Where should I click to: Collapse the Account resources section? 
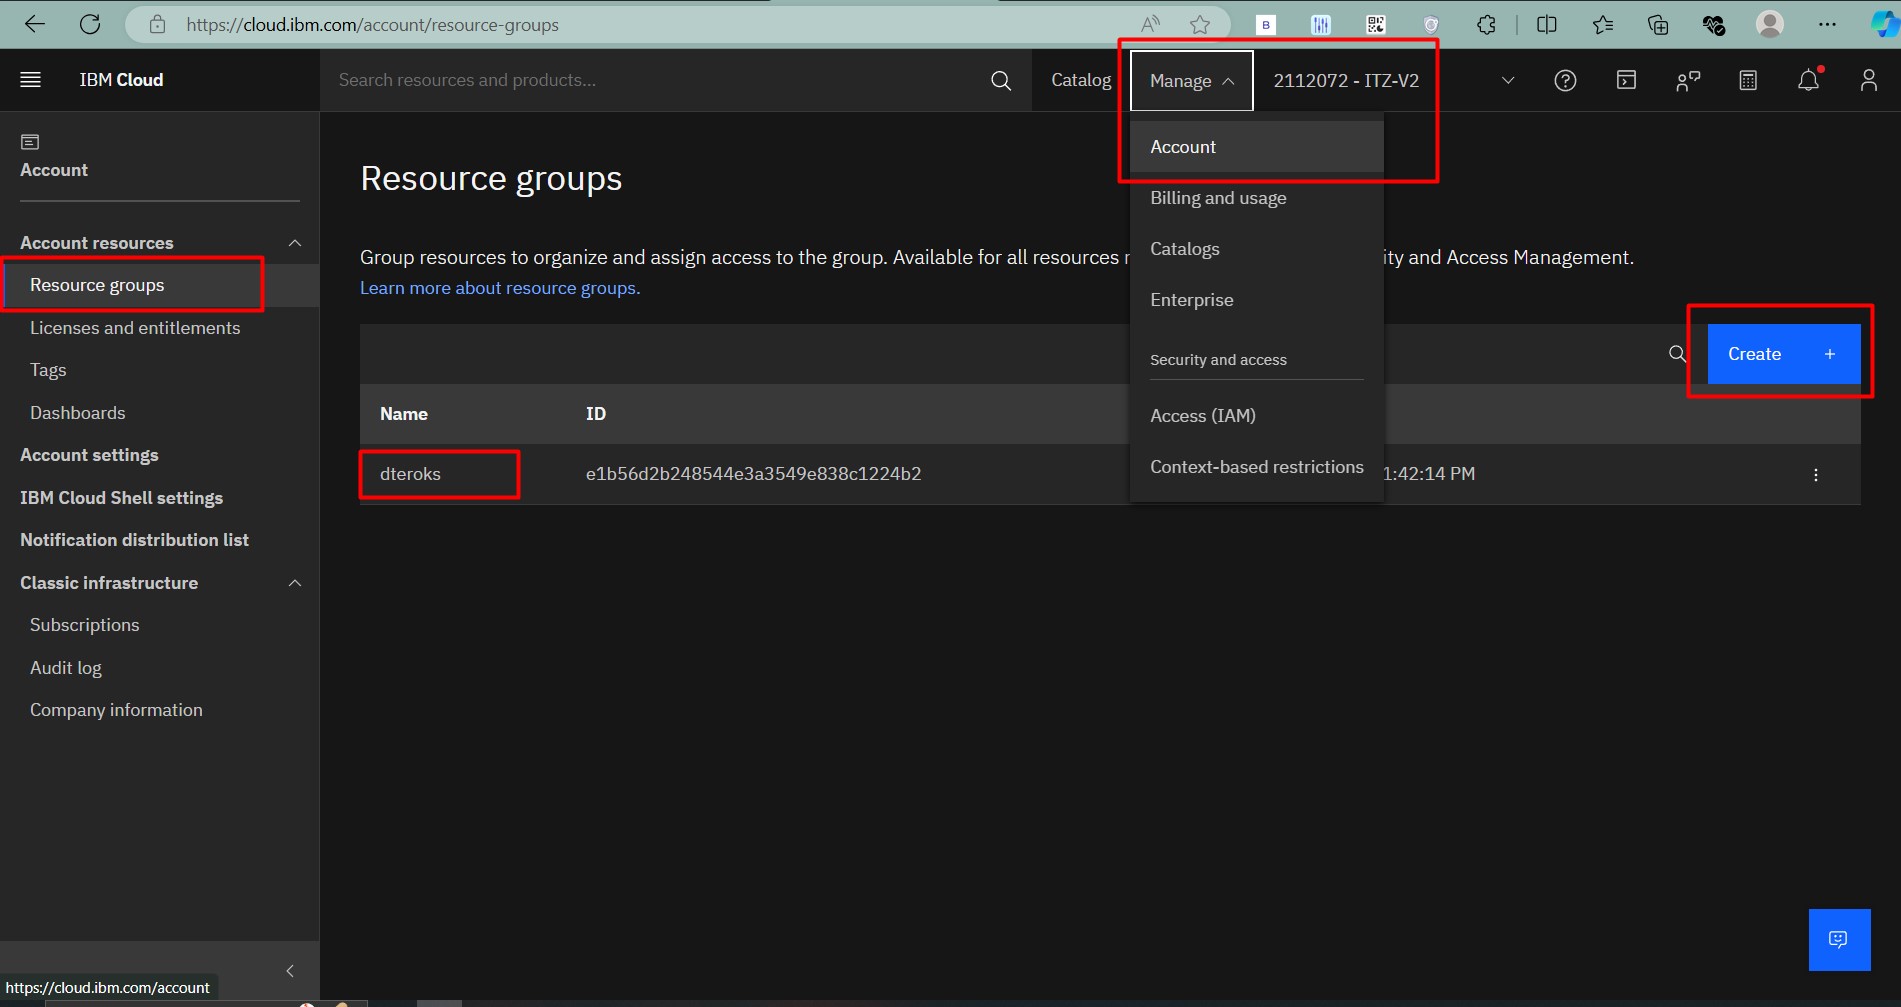[294, 243]
